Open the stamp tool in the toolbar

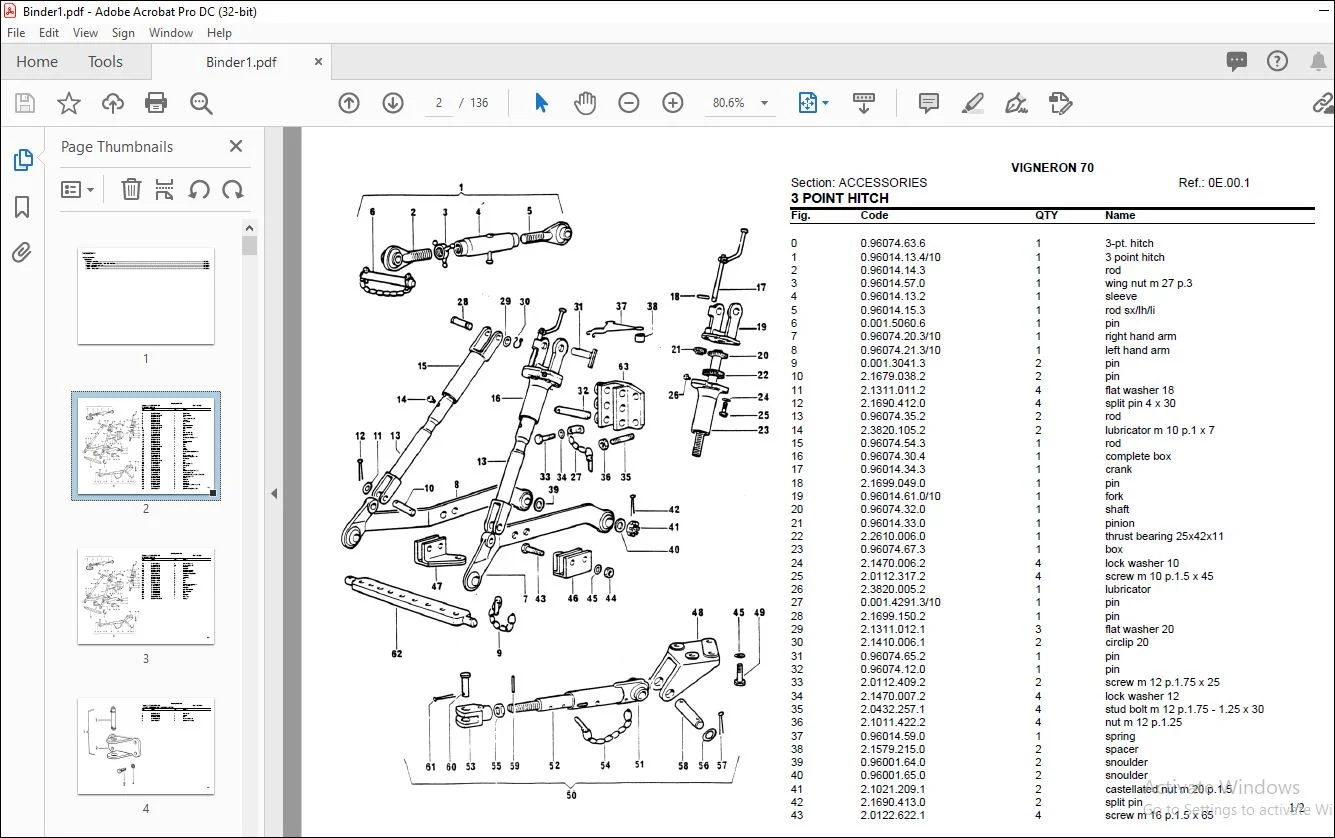click(1061, 103)
